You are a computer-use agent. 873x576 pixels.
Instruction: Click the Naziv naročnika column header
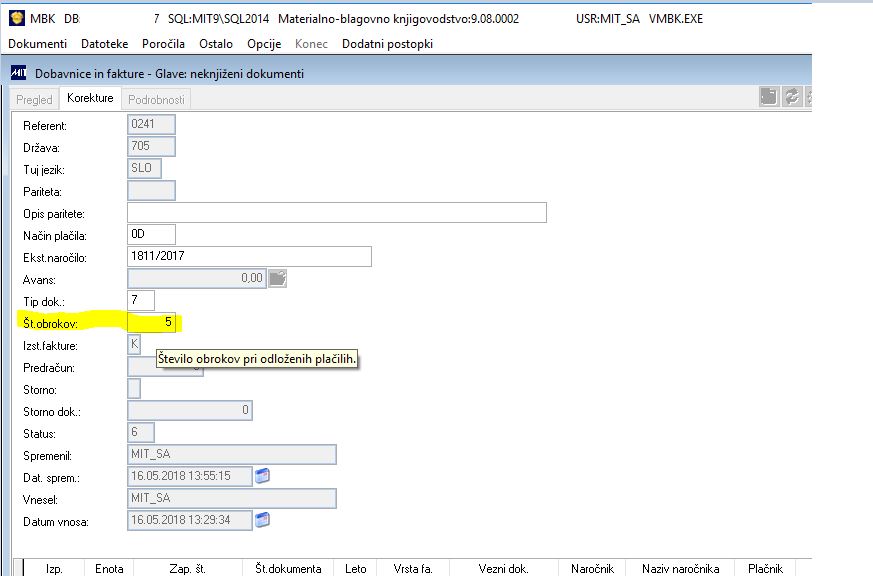[680, 568]
